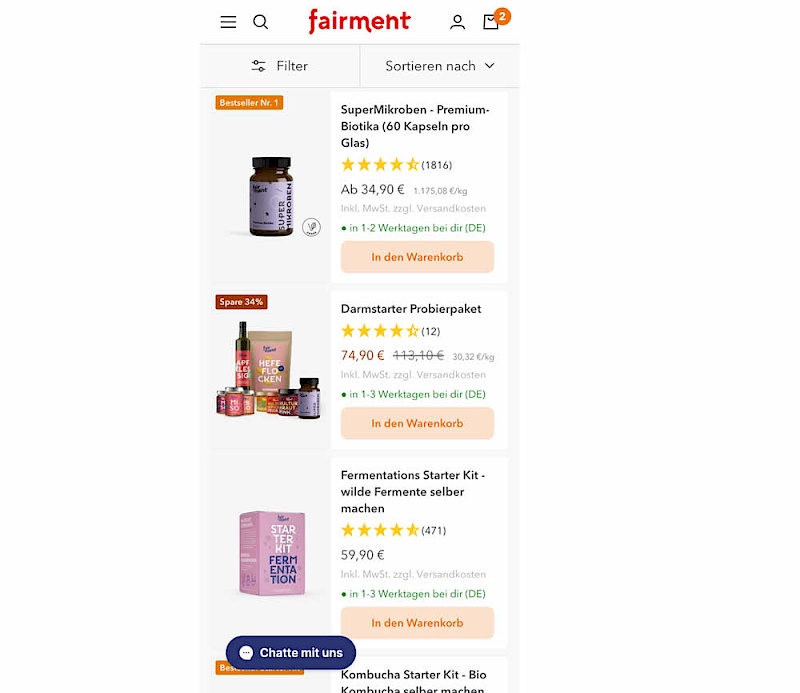Open search with magnifier icon
The height and width of the screenshot is (693, 800).
pos(261,22)
